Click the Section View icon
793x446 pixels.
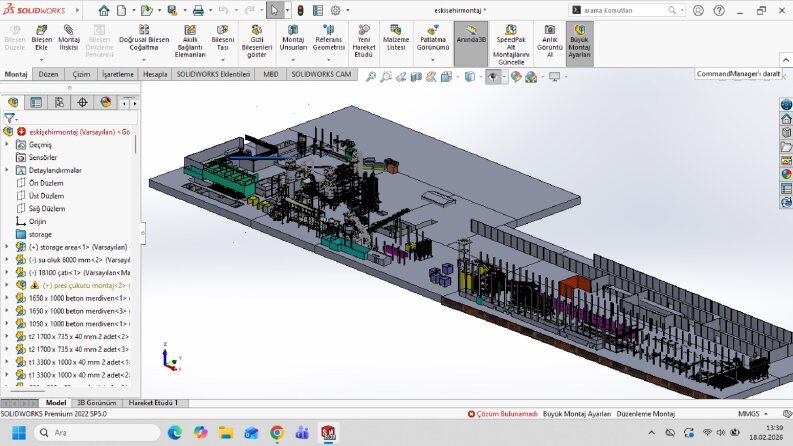pyautogui.click(x=416, y=77)
